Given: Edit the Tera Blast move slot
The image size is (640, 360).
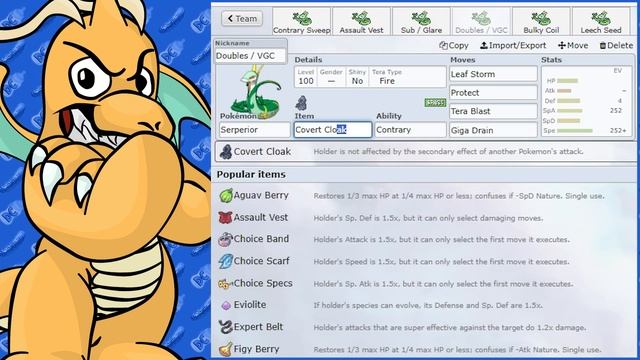Looking at the screenshot, I should [493, 111].
